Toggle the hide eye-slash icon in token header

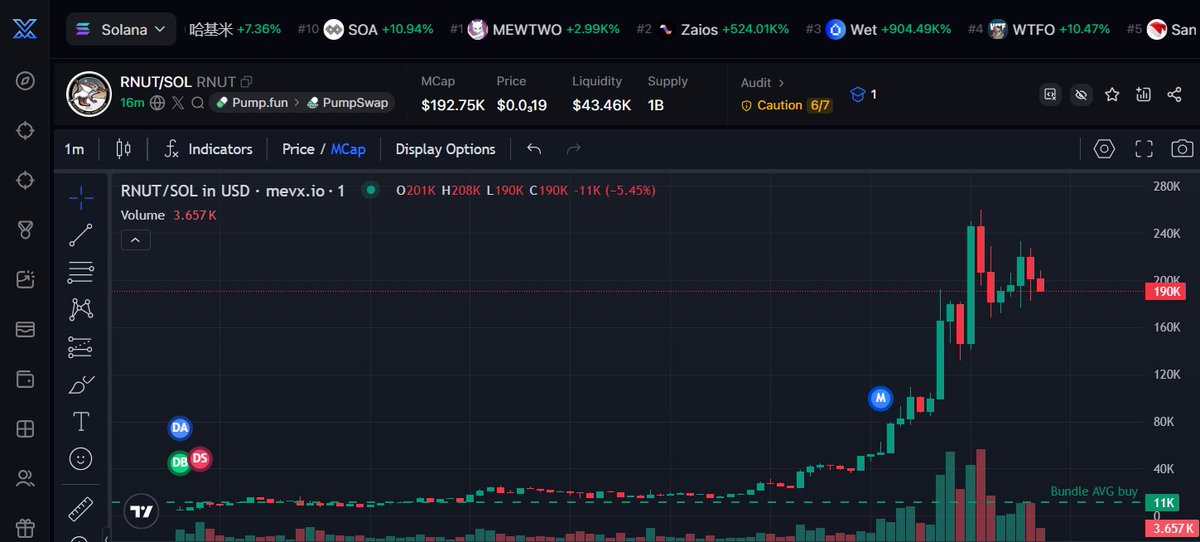1080,94
